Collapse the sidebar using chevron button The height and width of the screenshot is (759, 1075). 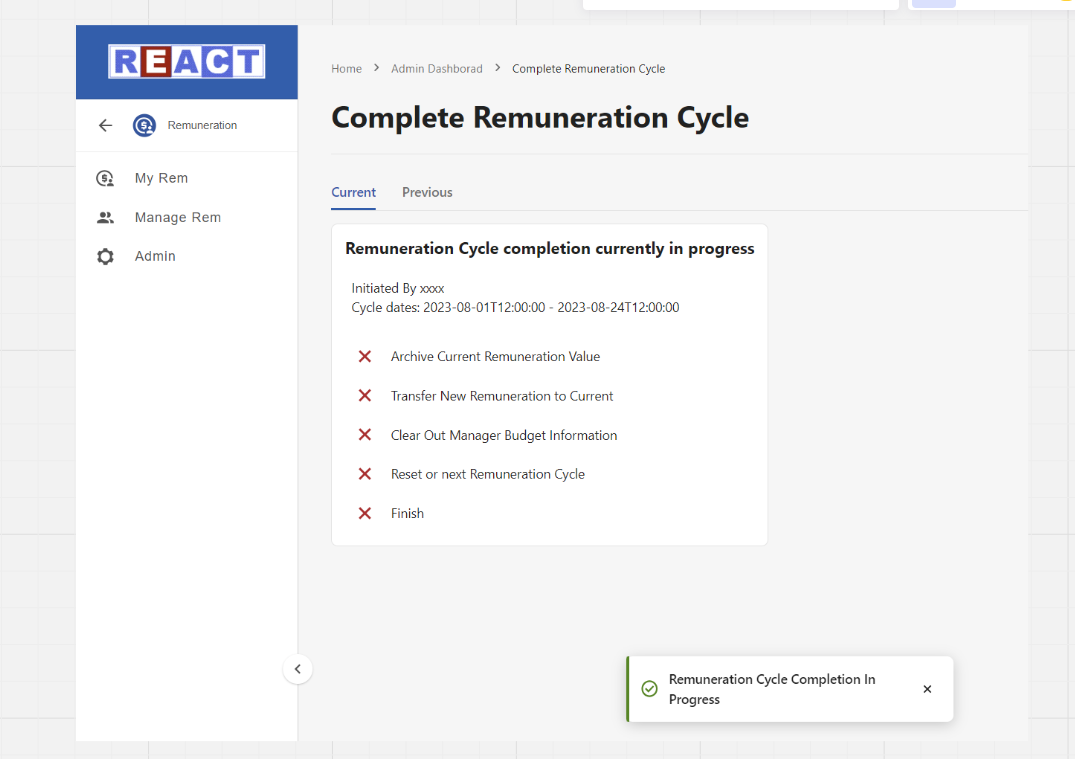[297, 669]
